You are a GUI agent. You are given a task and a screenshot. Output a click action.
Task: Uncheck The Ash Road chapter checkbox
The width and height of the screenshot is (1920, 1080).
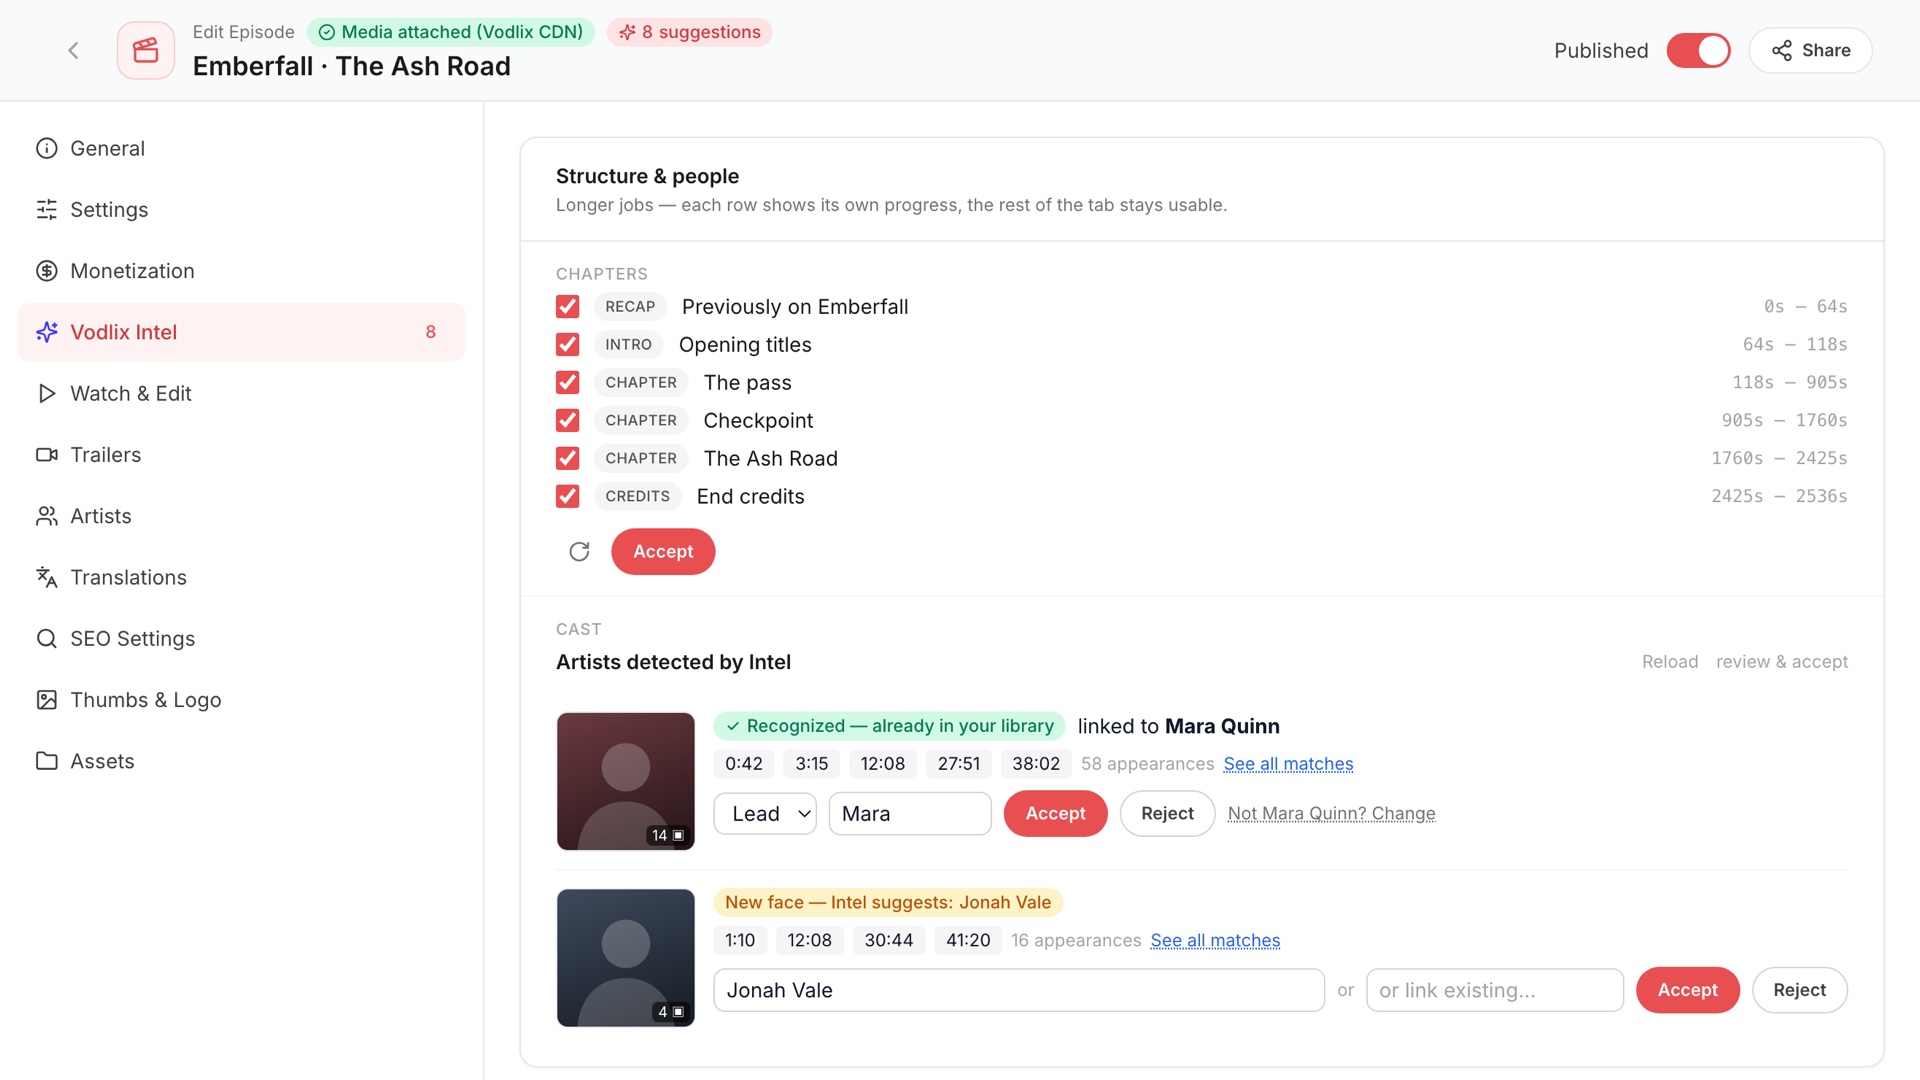click(x=568, y=459)
